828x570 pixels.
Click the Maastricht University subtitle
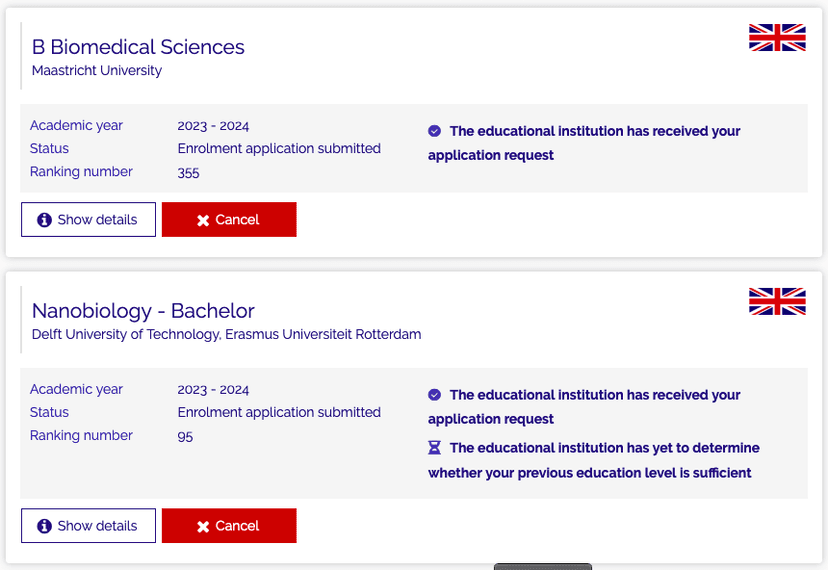97,71
